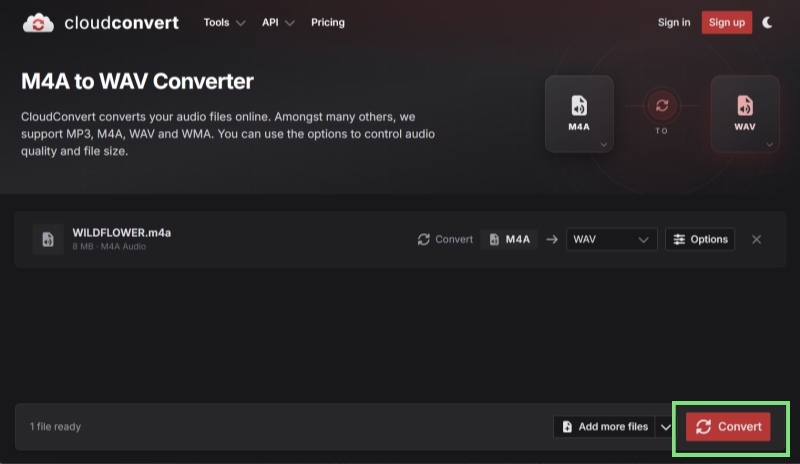Click the circular swap formats icon
The height and width of the screenshot is (464, 800).
click(x=662, y=106)
